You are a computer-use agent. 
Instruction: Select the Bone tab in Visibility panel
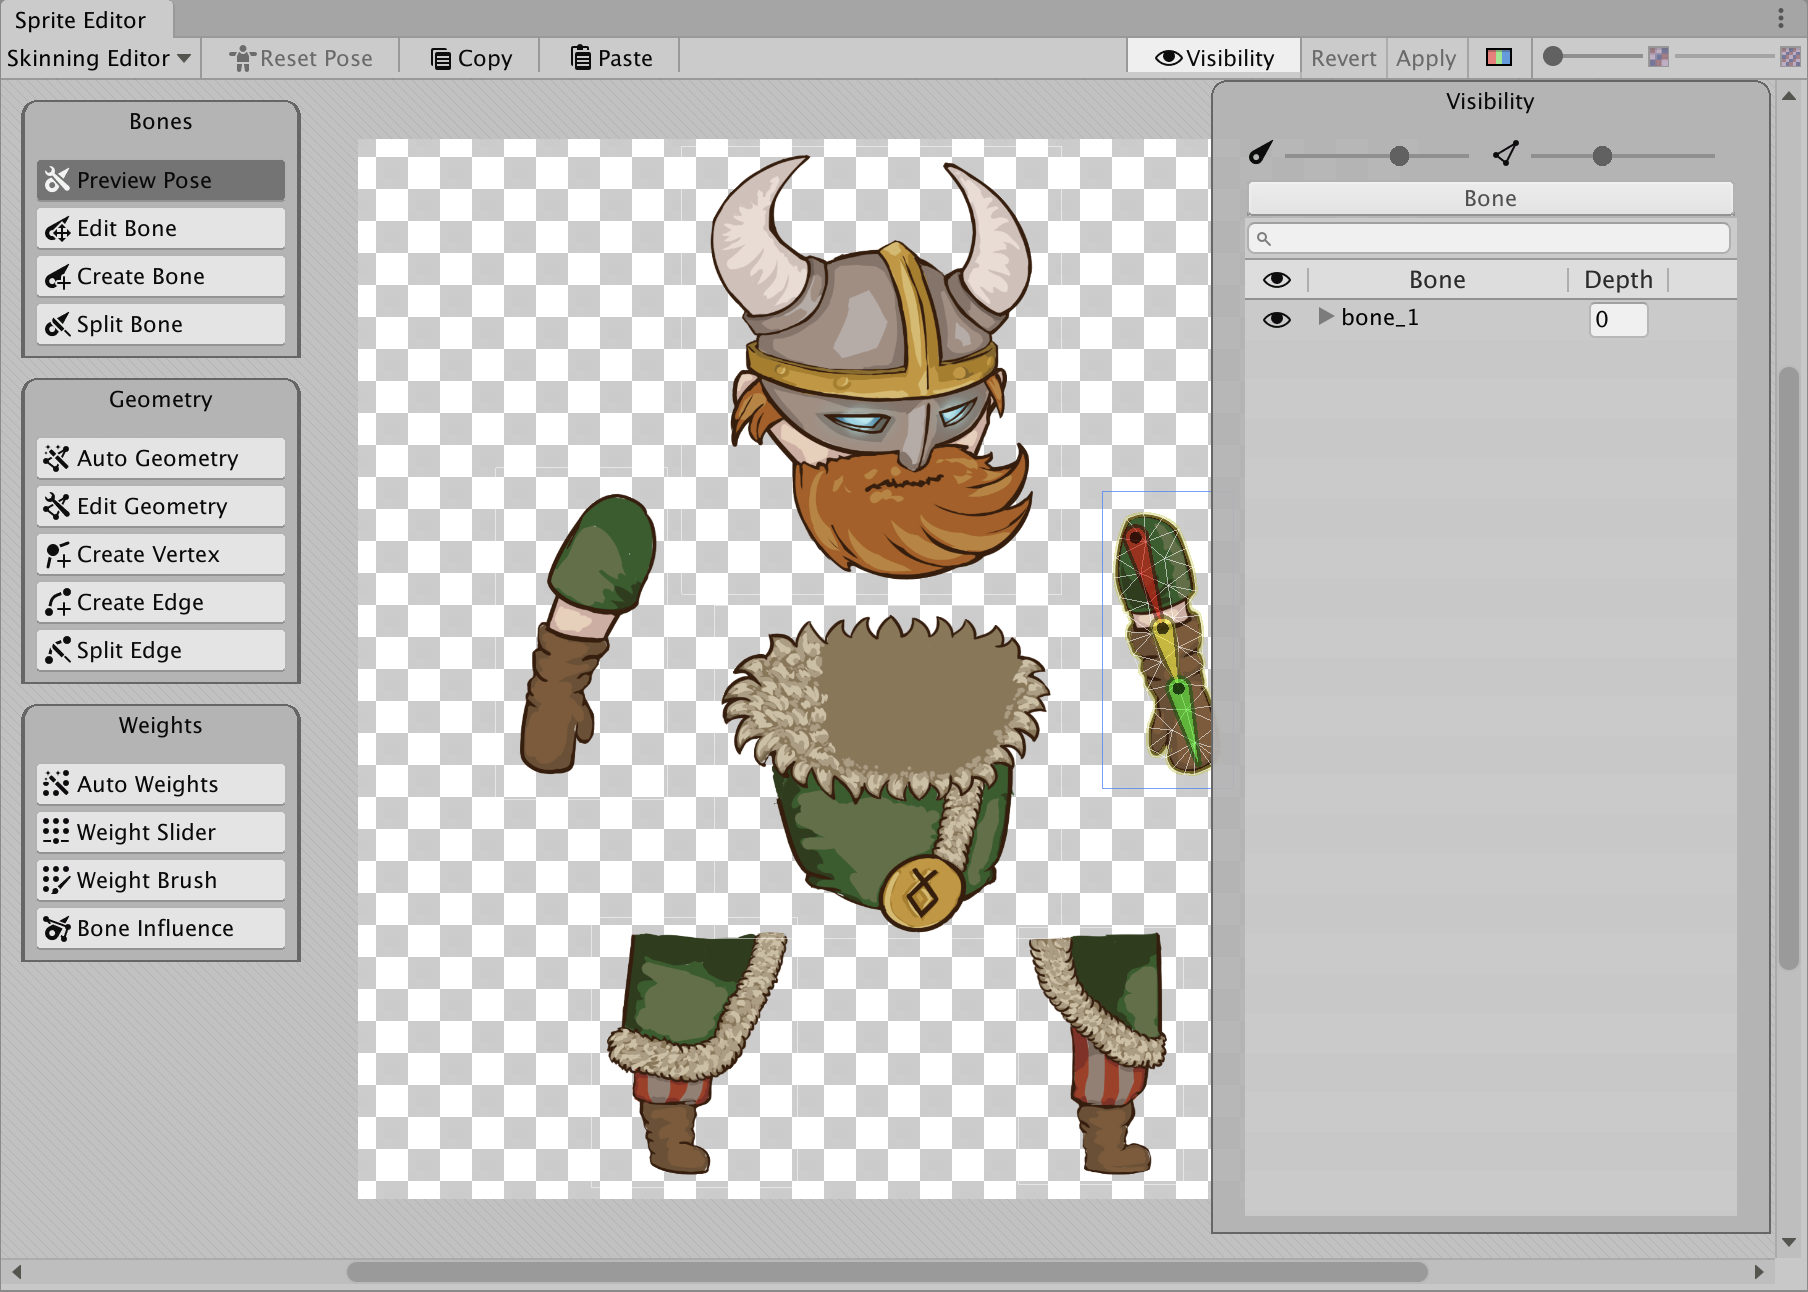click(x=1489, y=198)
